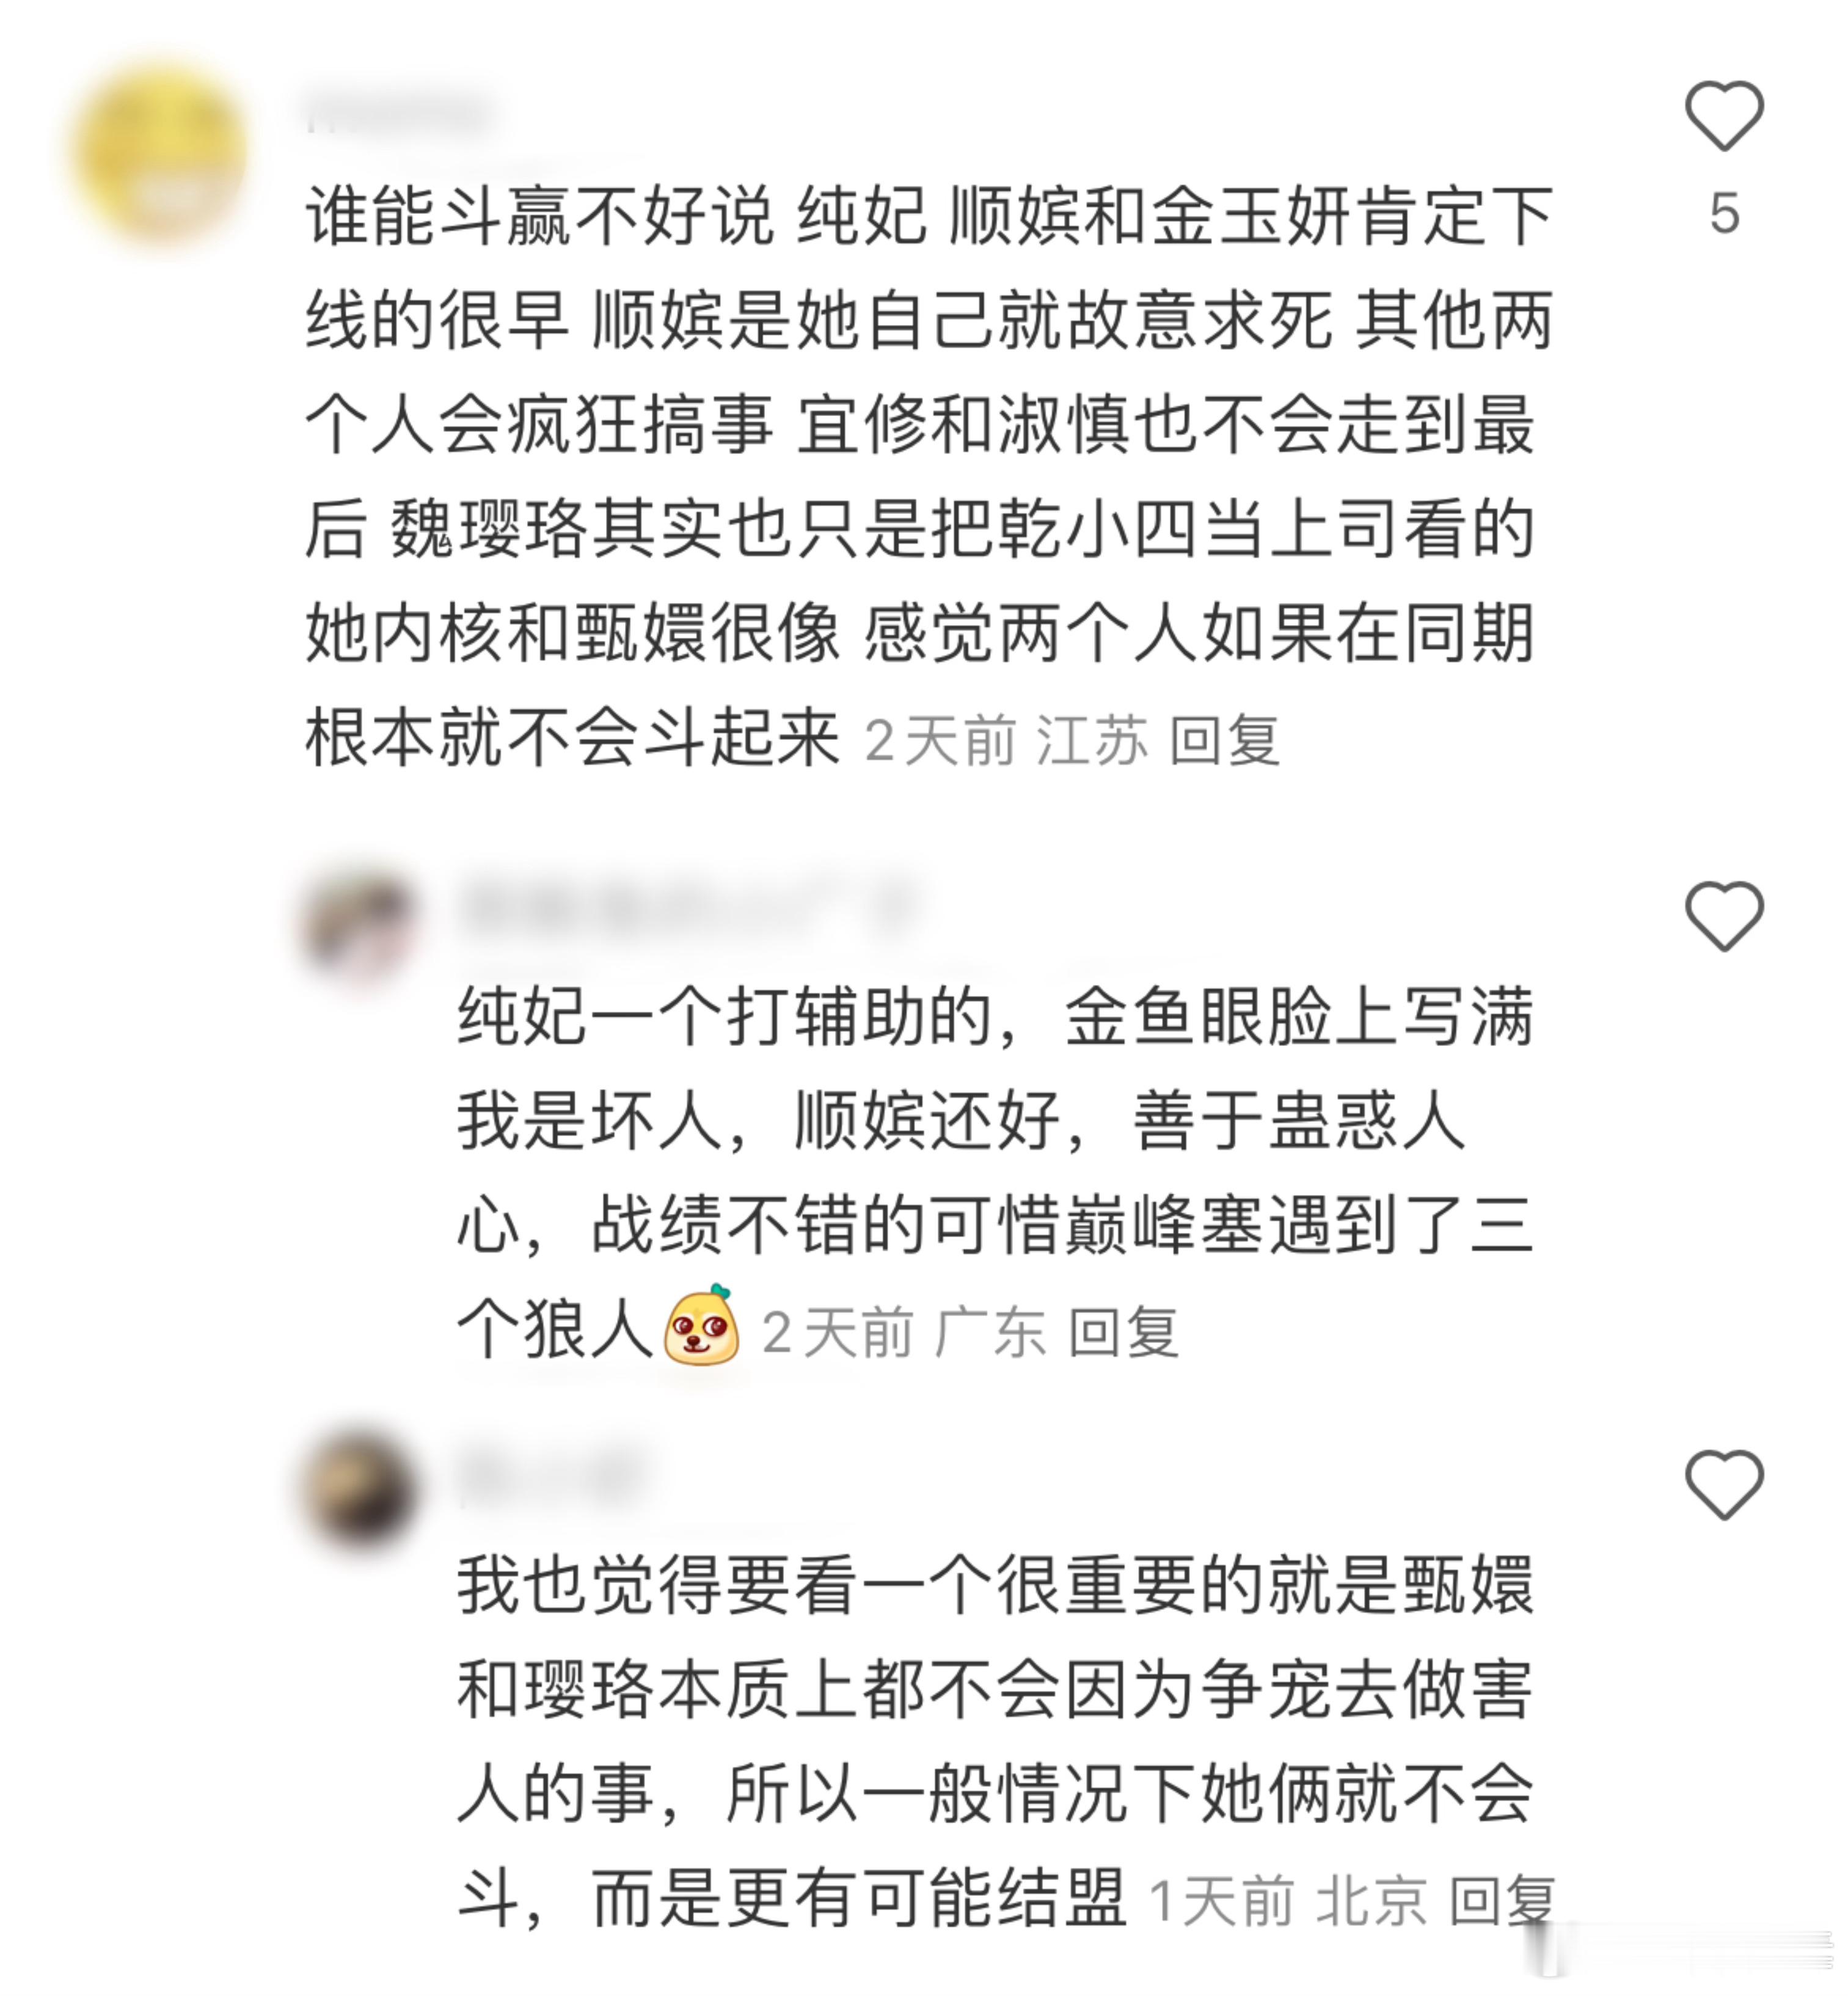Image resolution: width=1848 pixels, height=1996 pixels.
Task: Tap the emoji sticker after 个狼人
Action: [x=702, y=1326]
